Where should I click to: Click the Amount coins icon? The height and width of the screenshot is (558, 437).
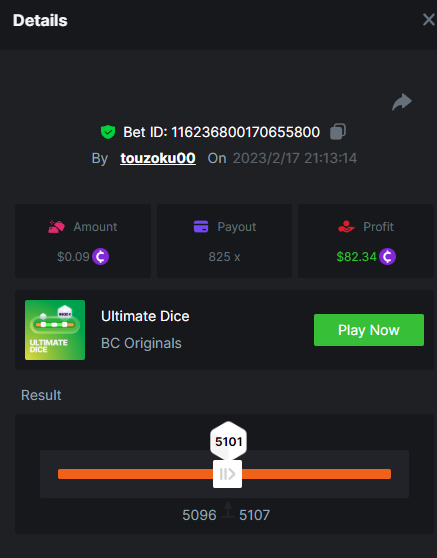(57, 227)
